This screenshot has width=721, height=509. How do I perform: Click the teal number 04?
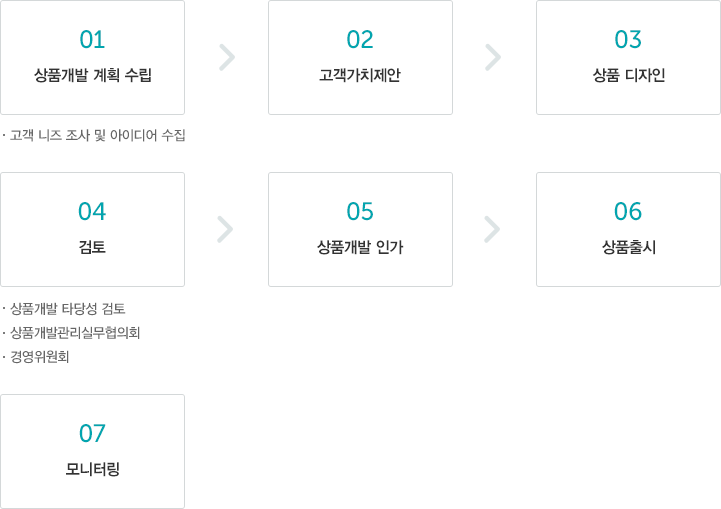click(x=92, y=212)
